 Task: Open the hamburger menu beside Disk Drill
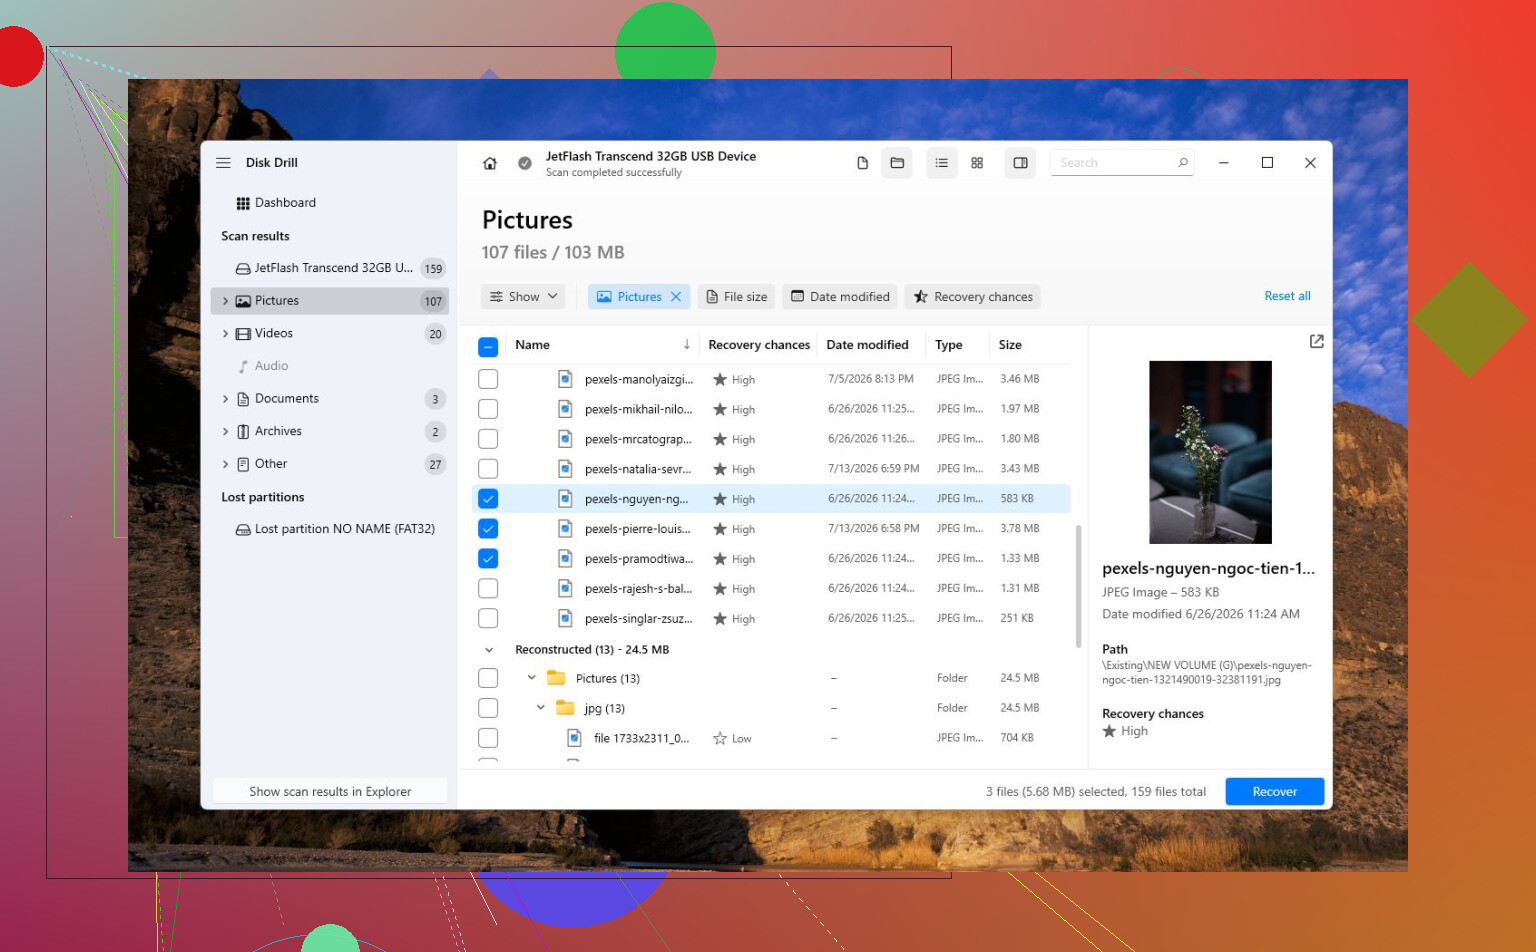pyautogui.click(x=223, y=163)
